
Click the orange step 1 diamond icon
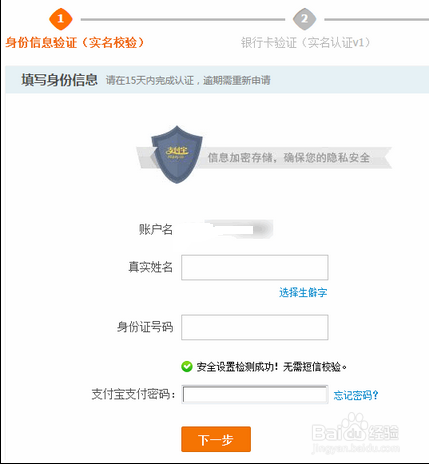coord(60,19)
